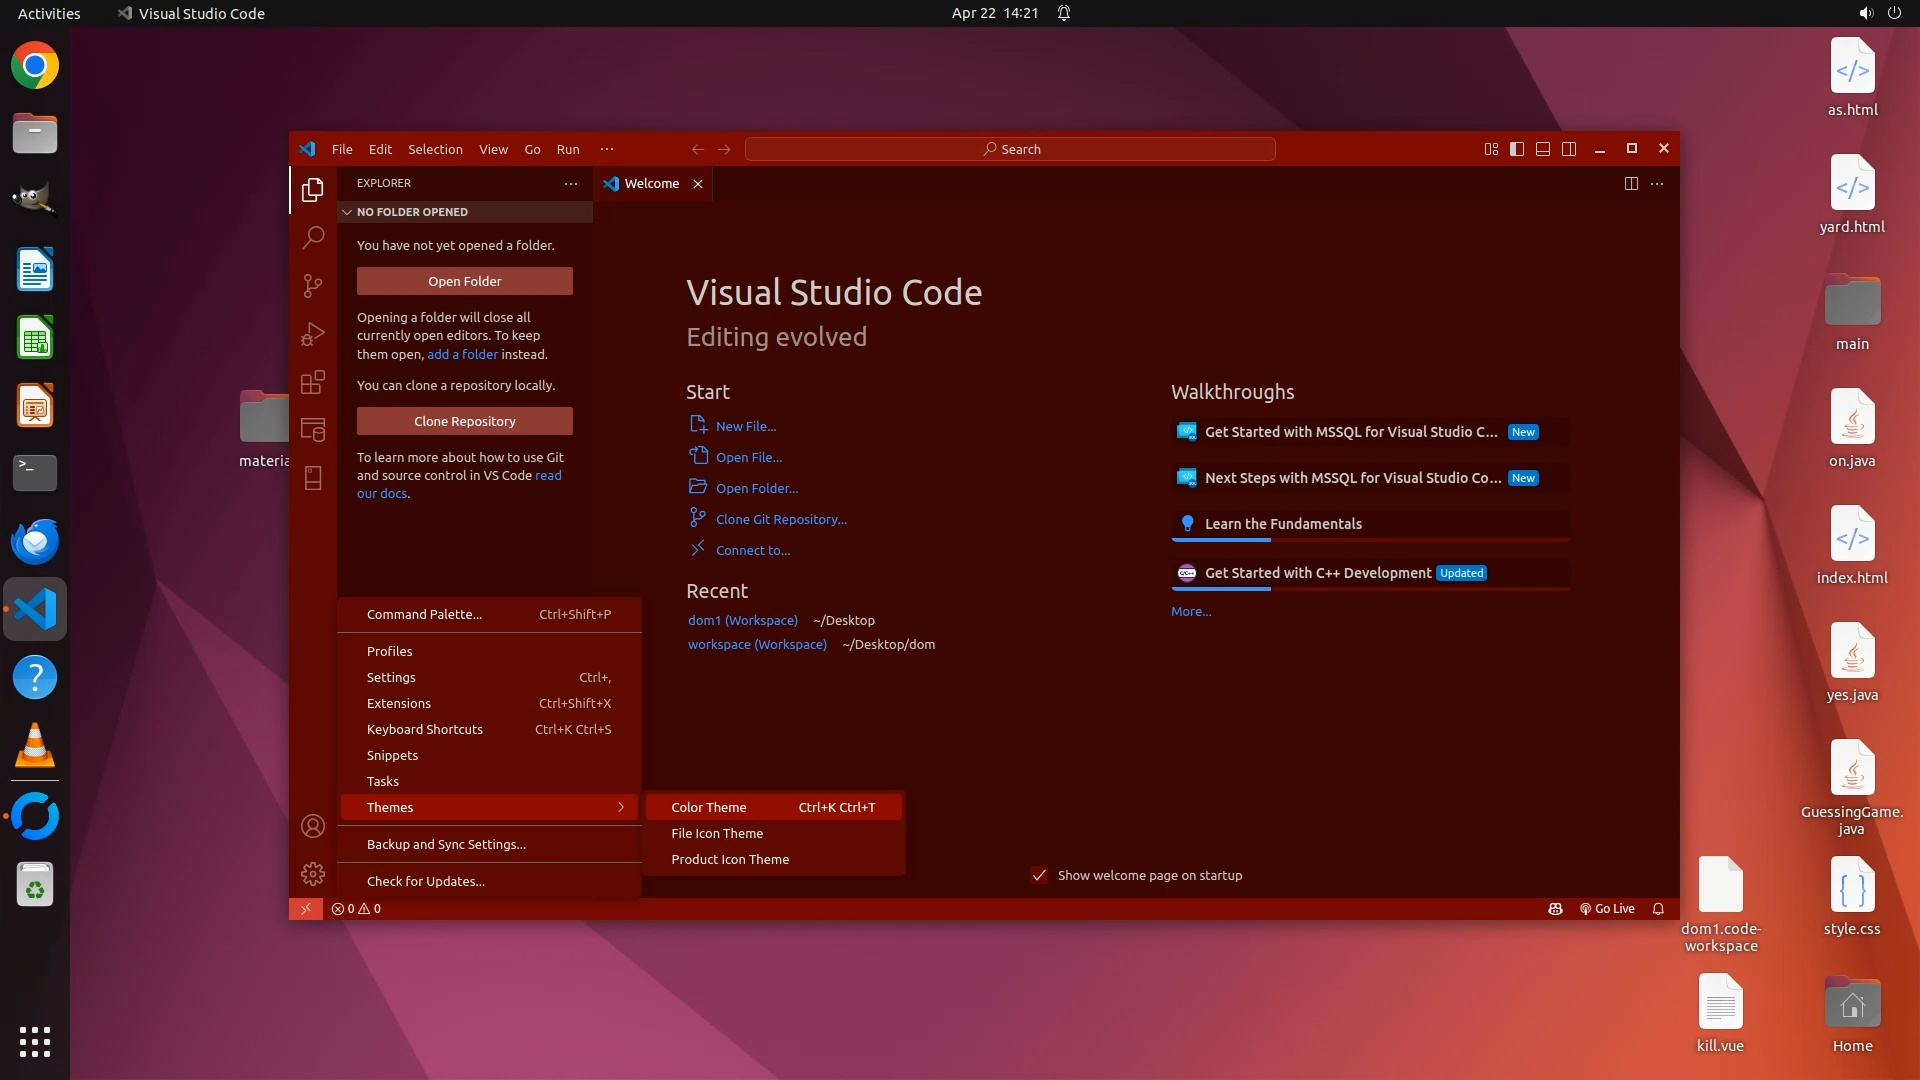Open the Source Control view icon
1920x1080 pixels.
click(x=313, y=286)
